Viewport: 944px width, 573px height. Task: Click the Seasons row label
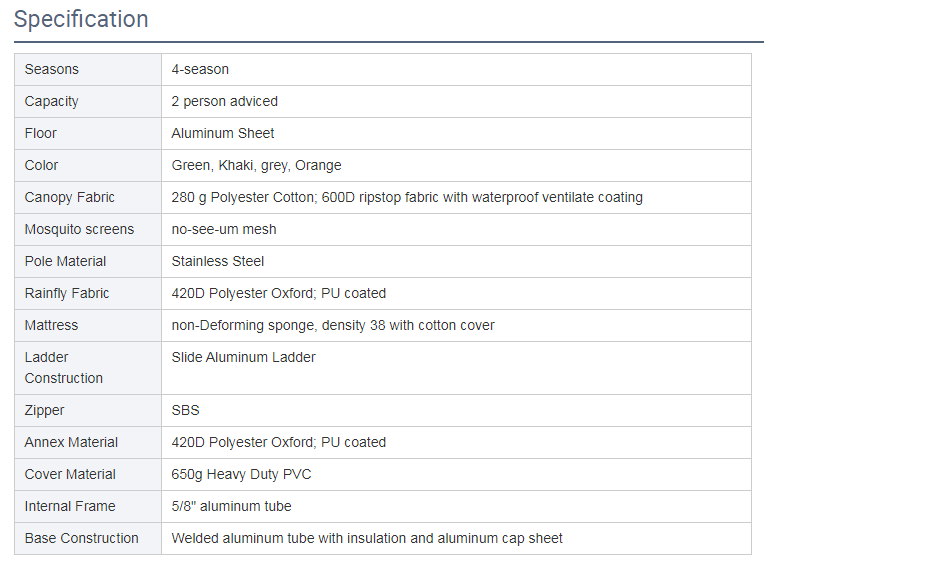[x=52, y=69]
